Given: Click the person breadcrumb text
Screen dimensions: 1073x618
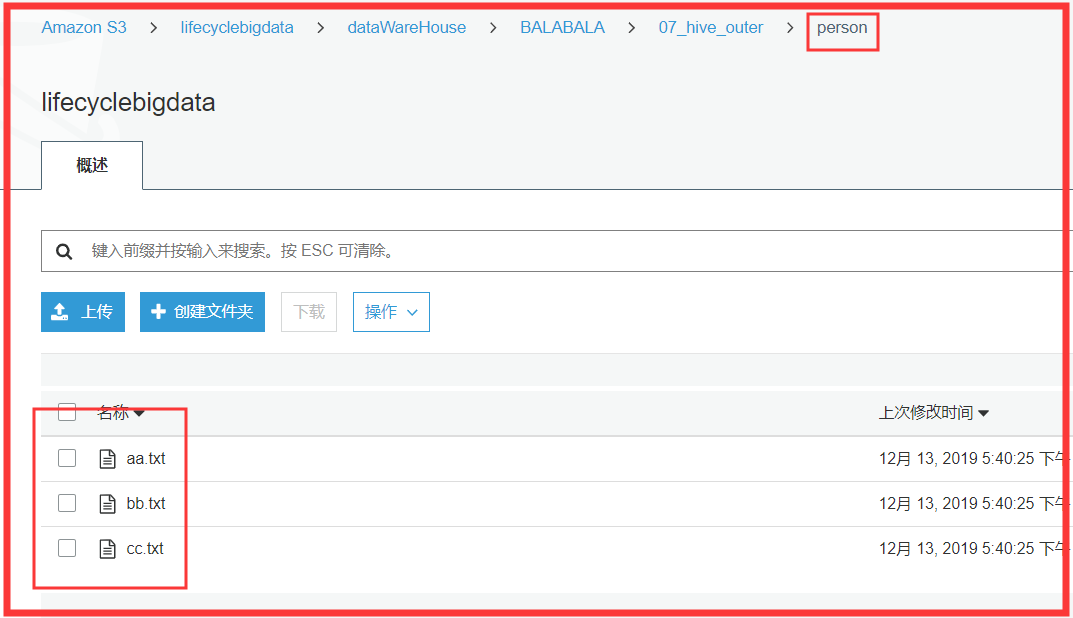Looking at the screenshot, I should point(842,28).
